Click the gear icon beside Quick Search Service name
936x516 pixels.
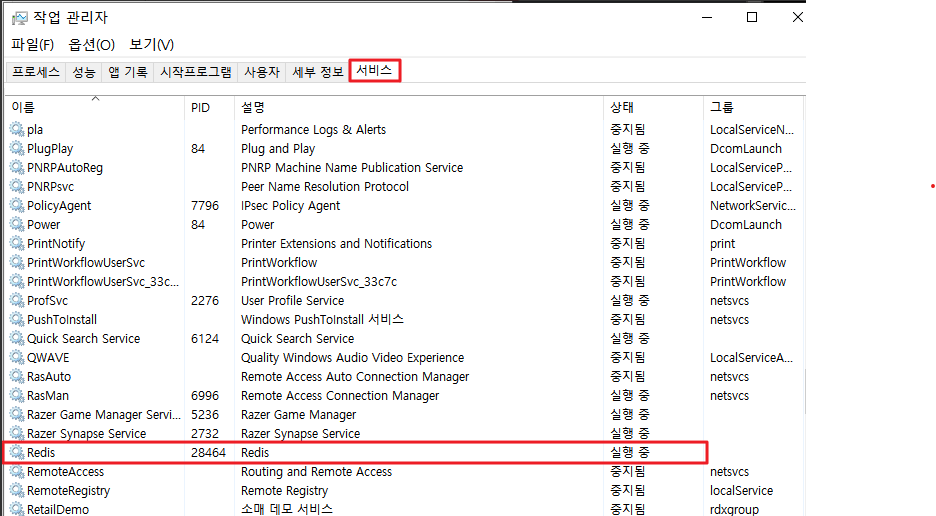(17, 339)
